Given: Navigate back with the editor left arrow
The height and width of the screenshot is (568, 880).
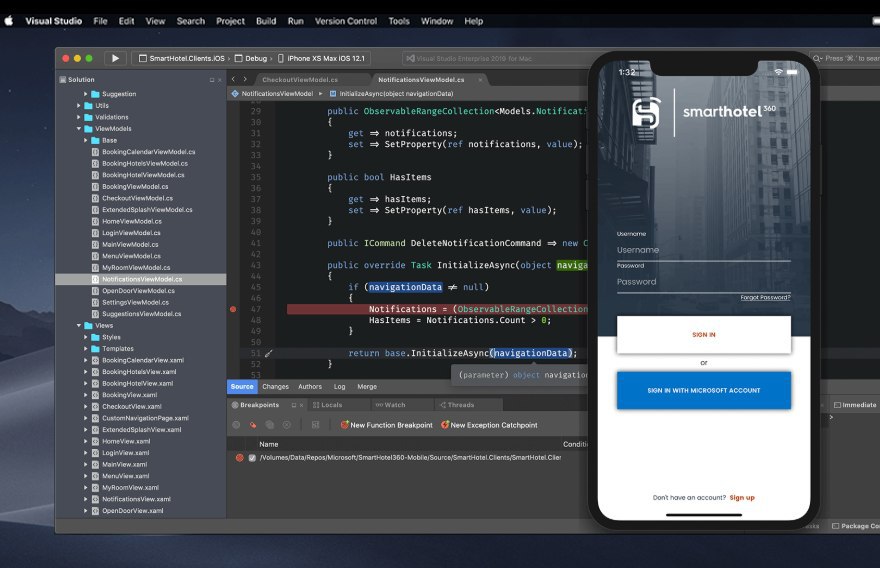Looking at the screenshot, I should coord(233,79).
